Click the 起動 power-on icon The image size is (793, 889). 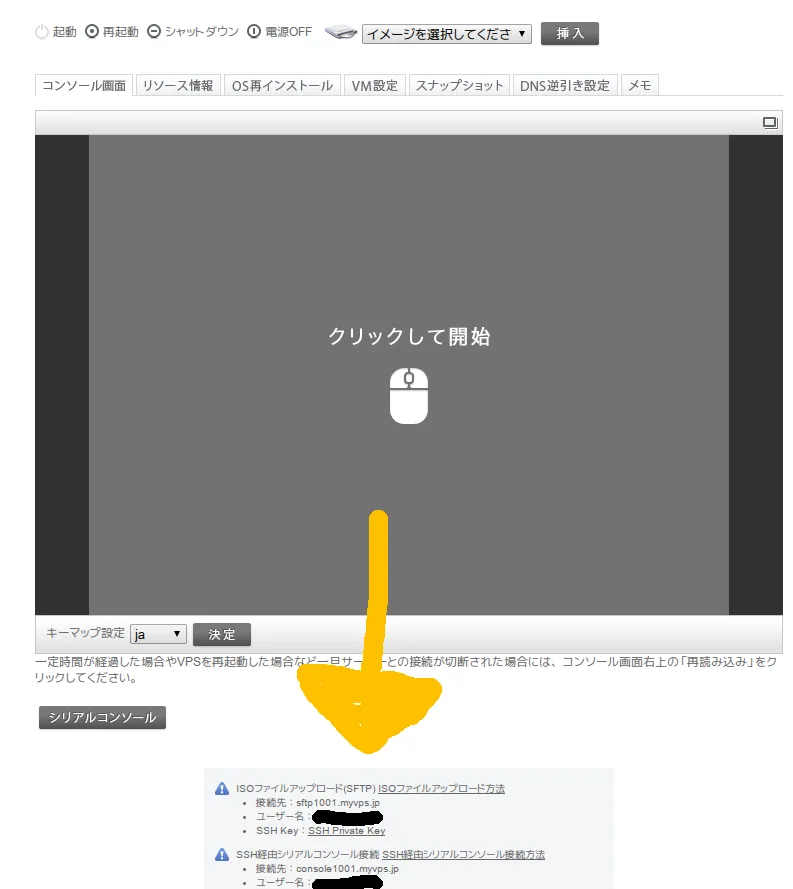coord(41,32)
